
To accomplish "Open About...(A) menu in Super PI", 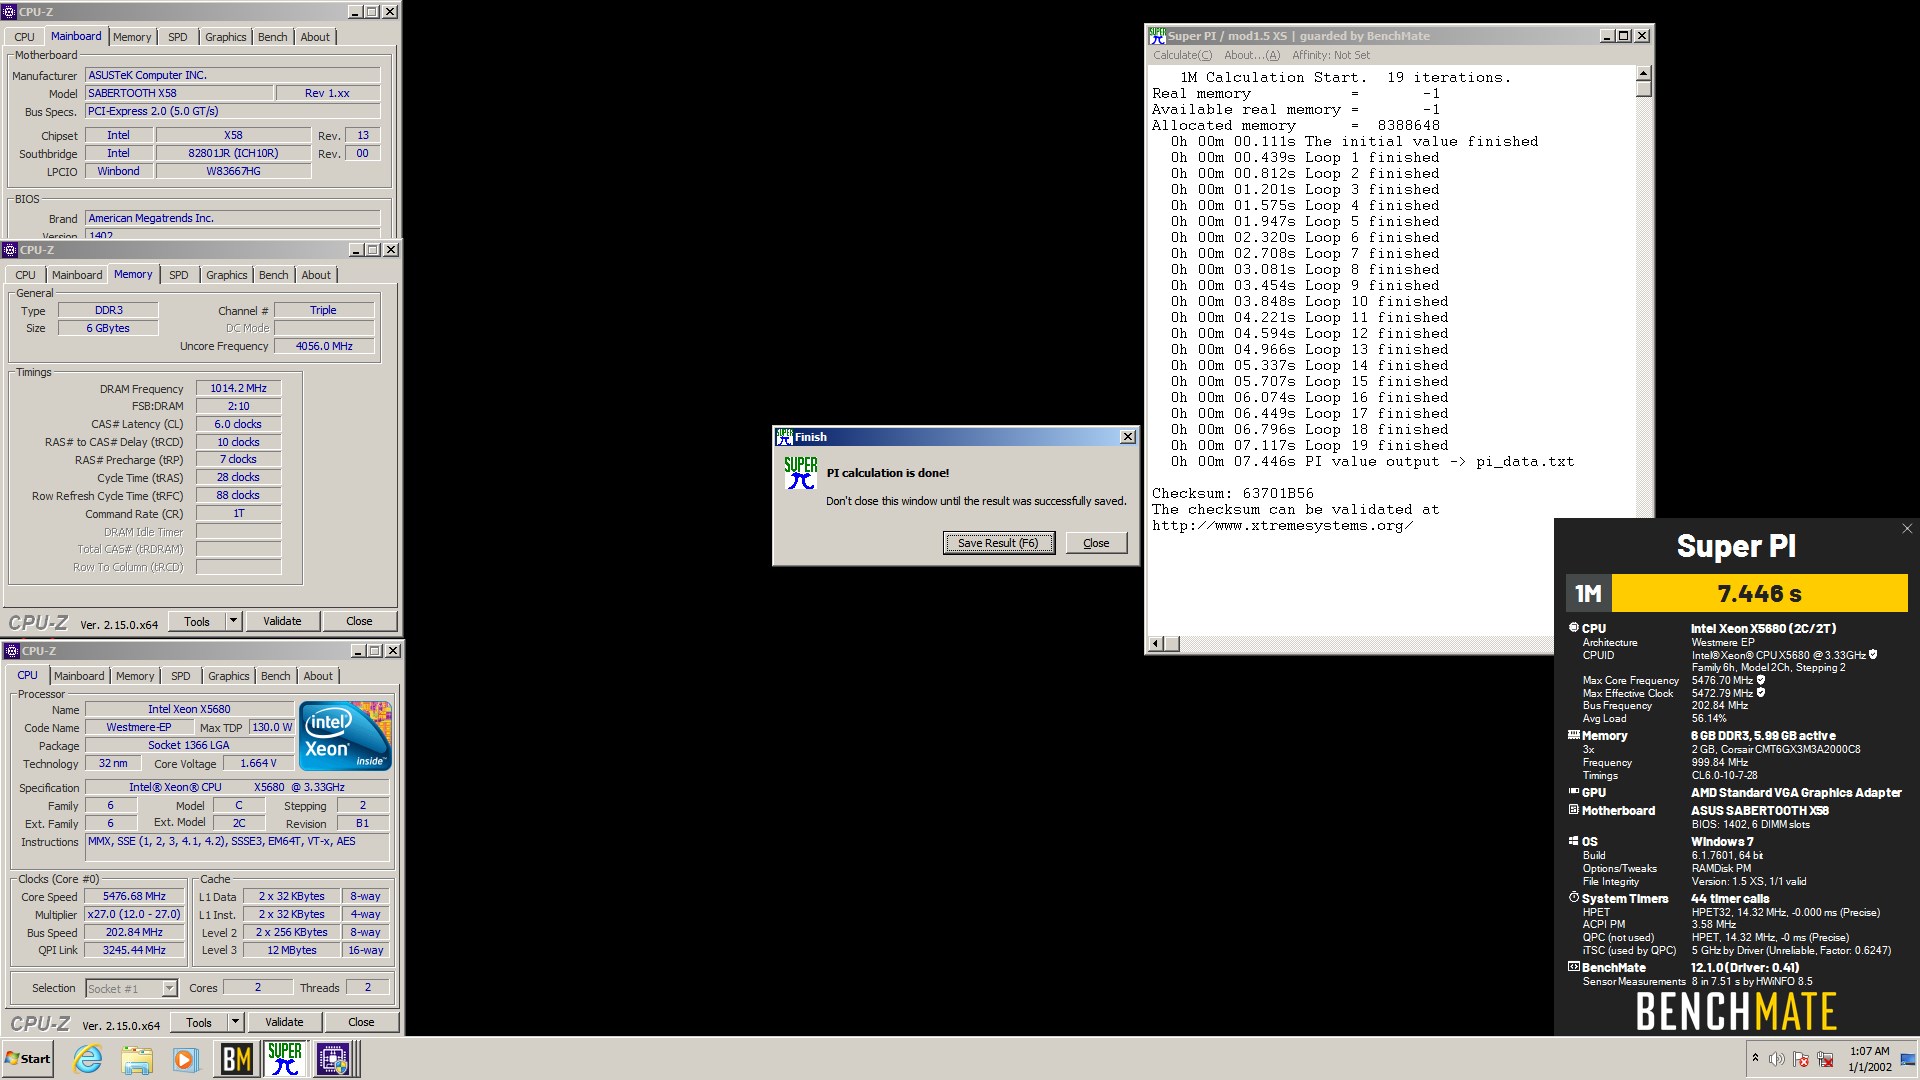I will click(x=1251, y=55).
